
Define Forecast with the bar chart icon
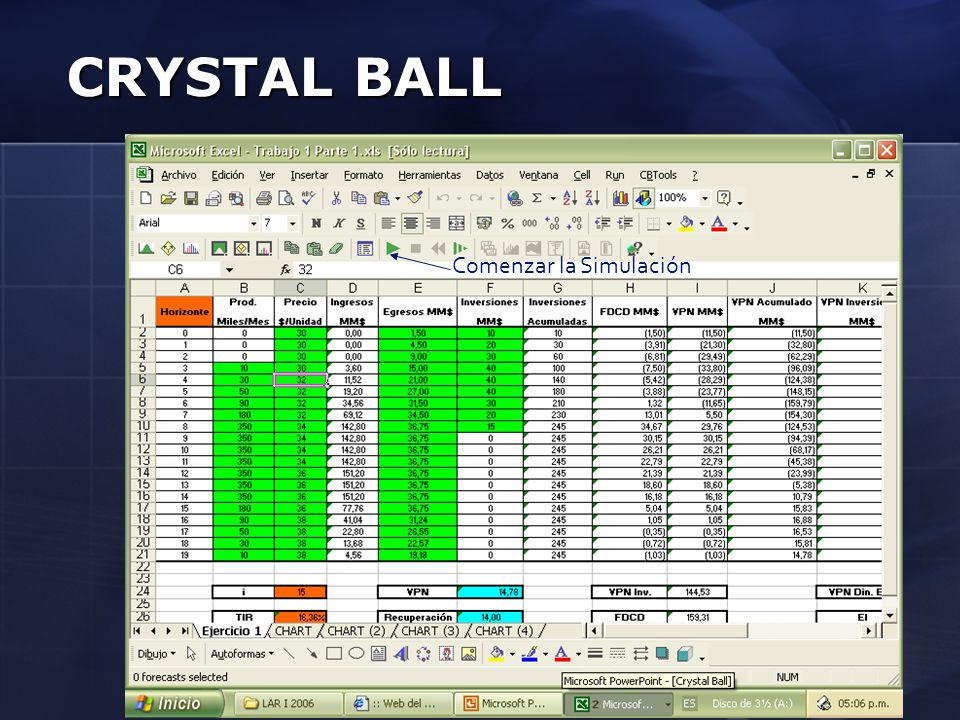190,249
